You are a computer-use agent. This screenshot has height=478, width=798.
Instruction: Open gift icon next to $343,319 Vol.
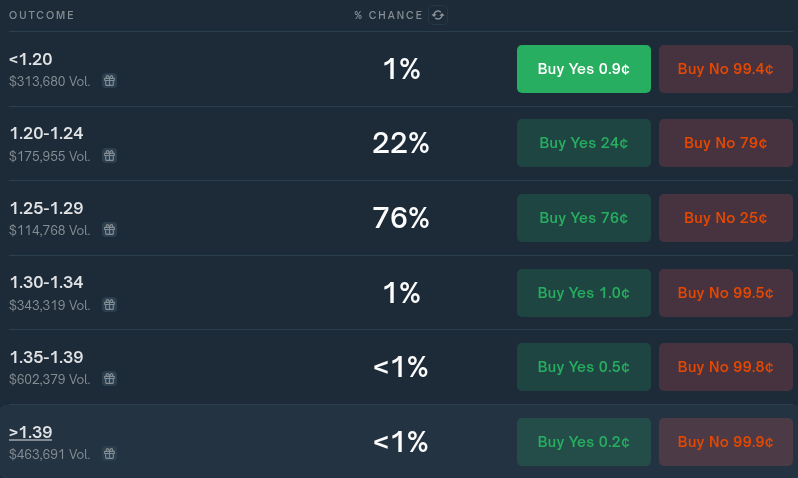click(x=109, y=304)
